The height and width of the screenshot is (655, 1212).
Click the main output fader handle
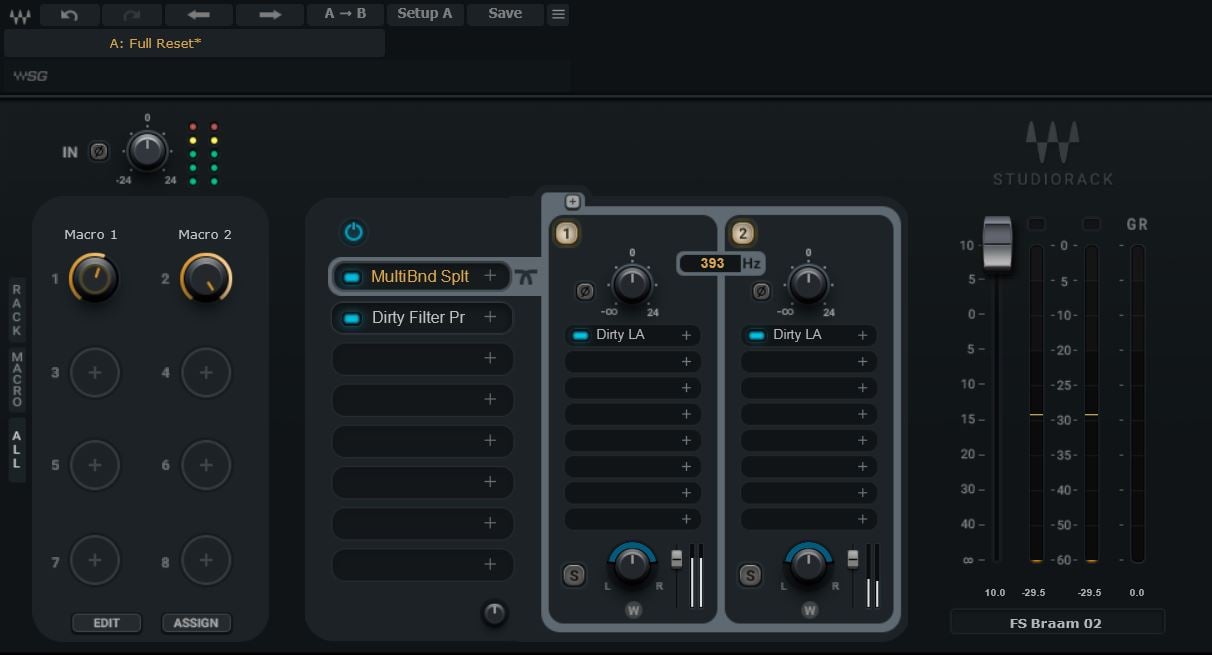point(996,243)
